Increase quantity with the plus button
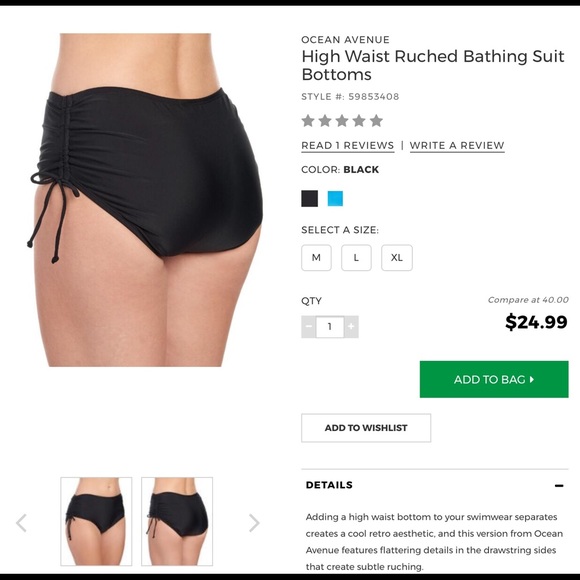Viewport: 580px width, 580px height. 351,327
